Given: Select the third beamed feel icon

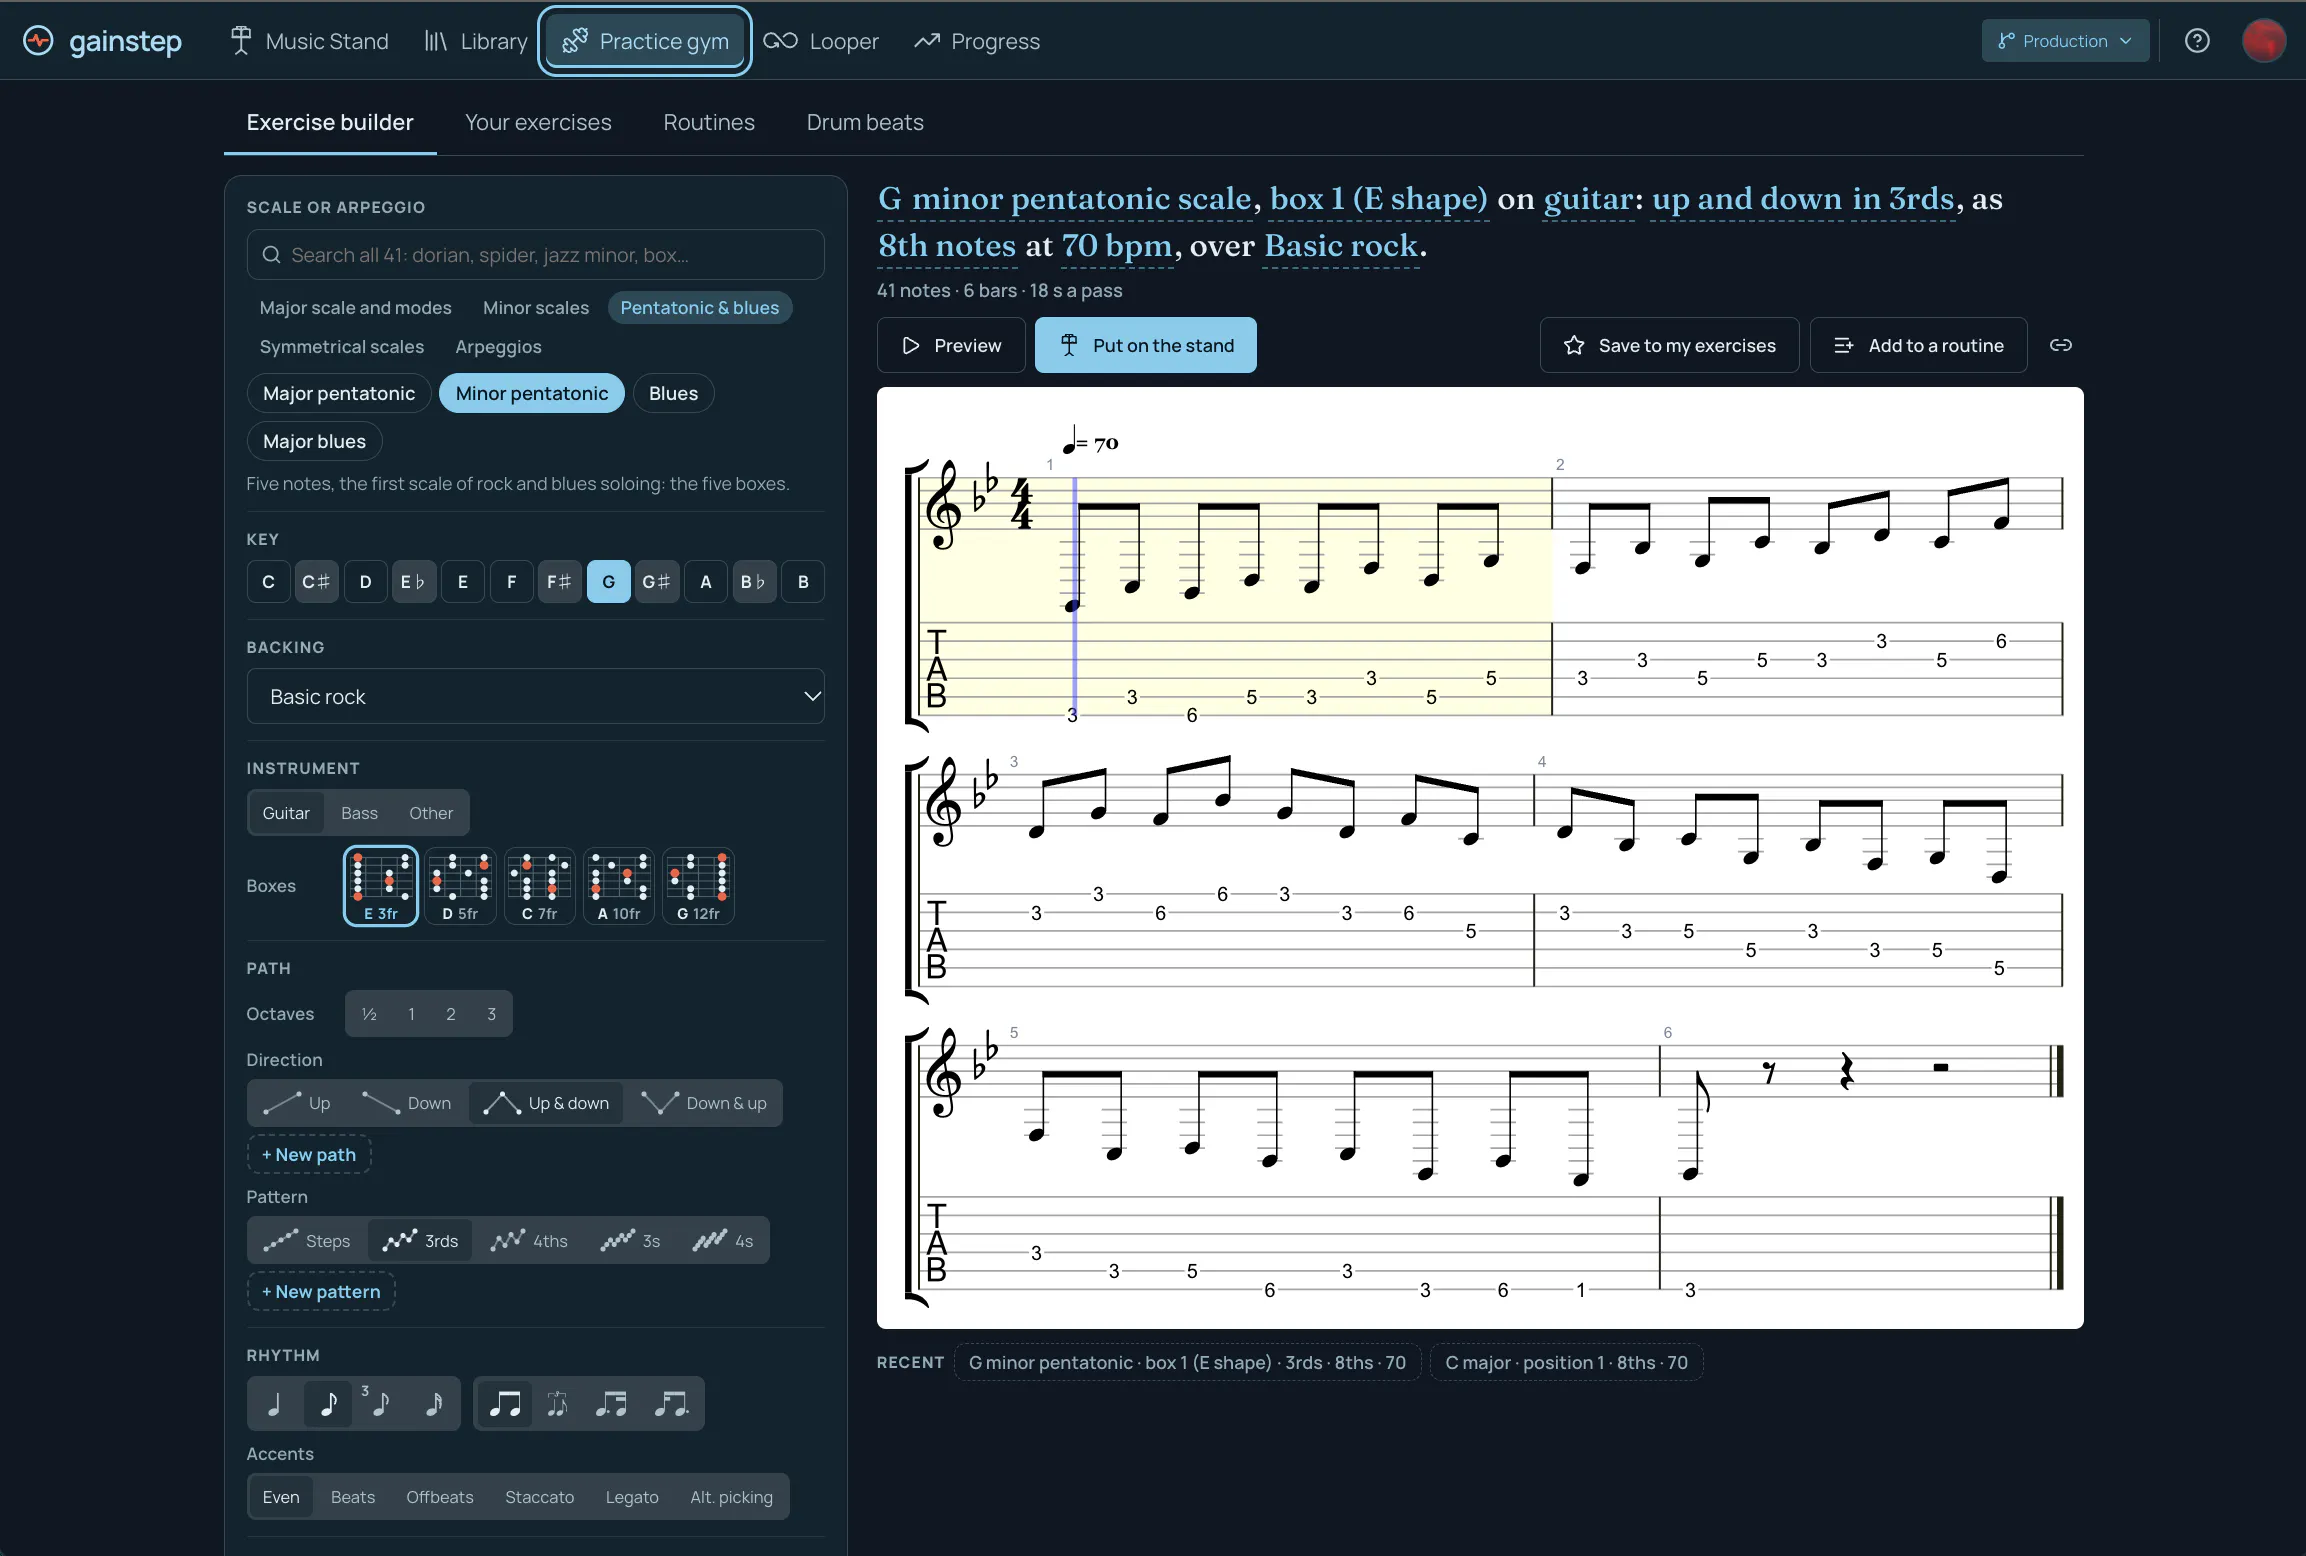Looking at the screenshot, I should coord(612,1404).
